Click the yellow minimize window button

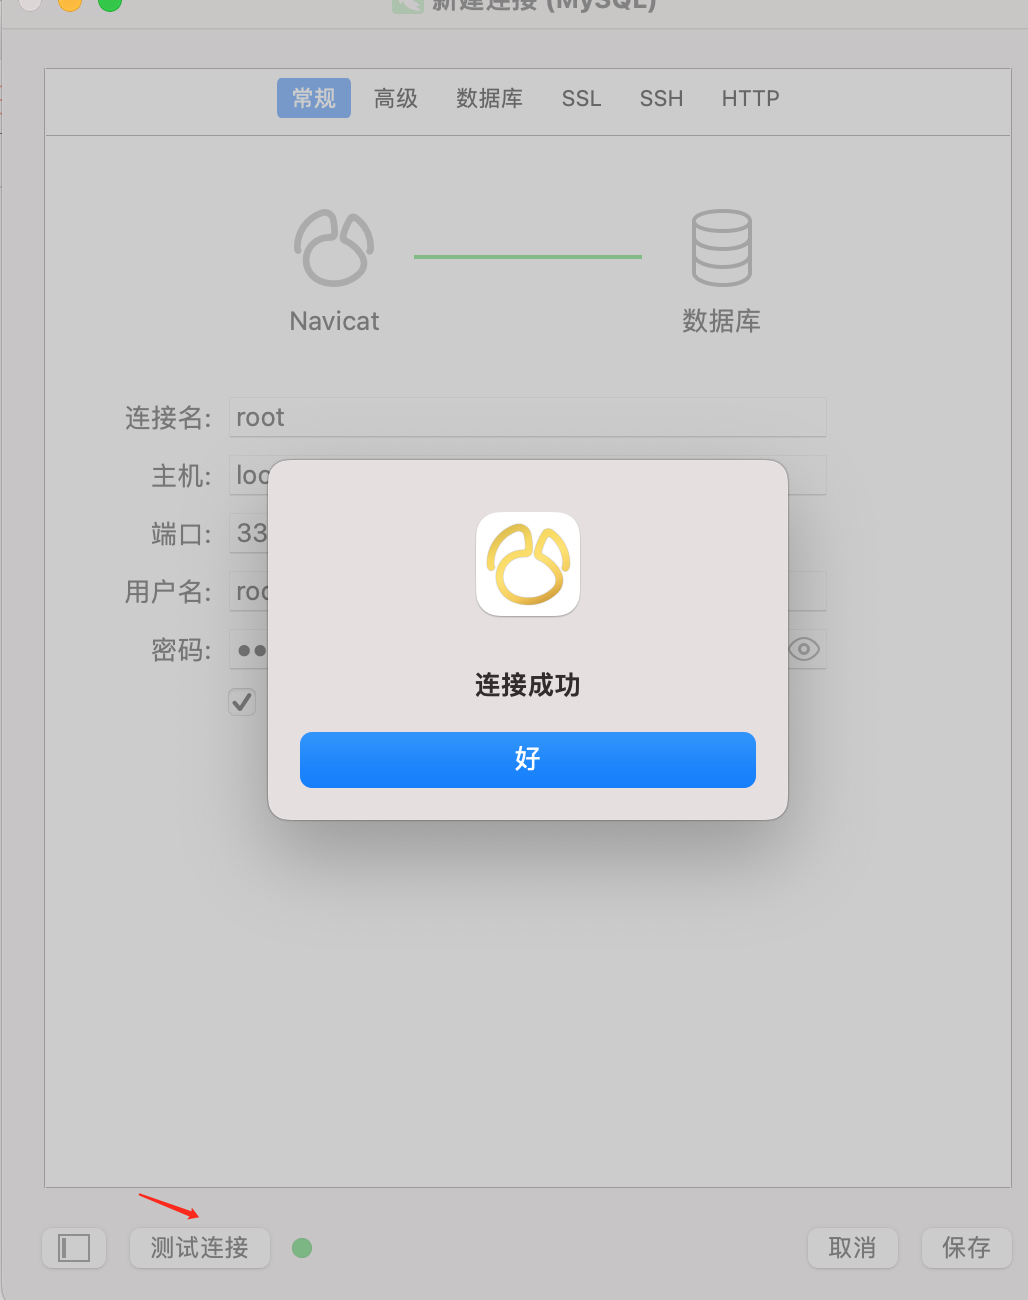tap(70, 4)
